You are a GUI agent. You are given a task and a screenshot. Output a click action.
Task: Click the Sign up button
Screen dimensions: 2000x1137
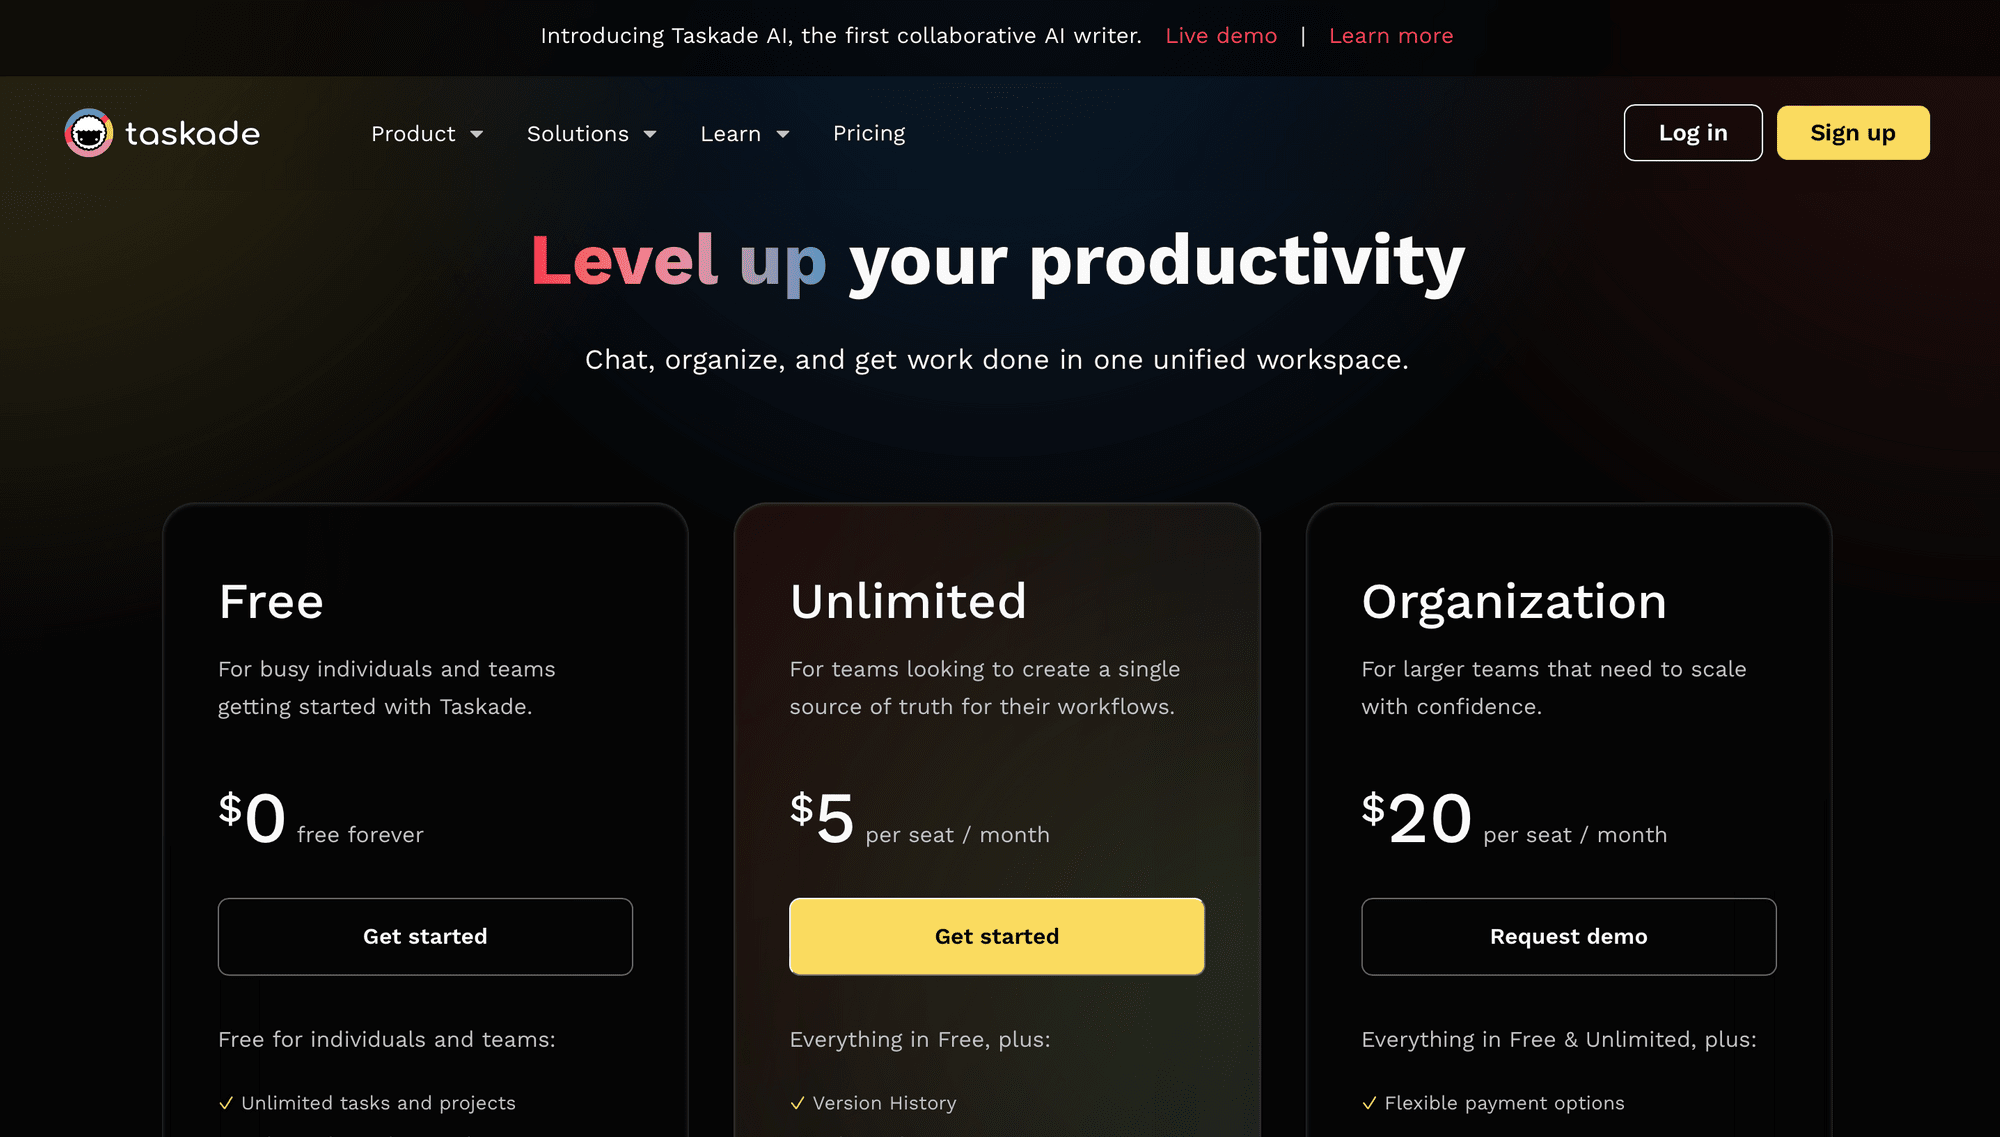coord(1853,132)
